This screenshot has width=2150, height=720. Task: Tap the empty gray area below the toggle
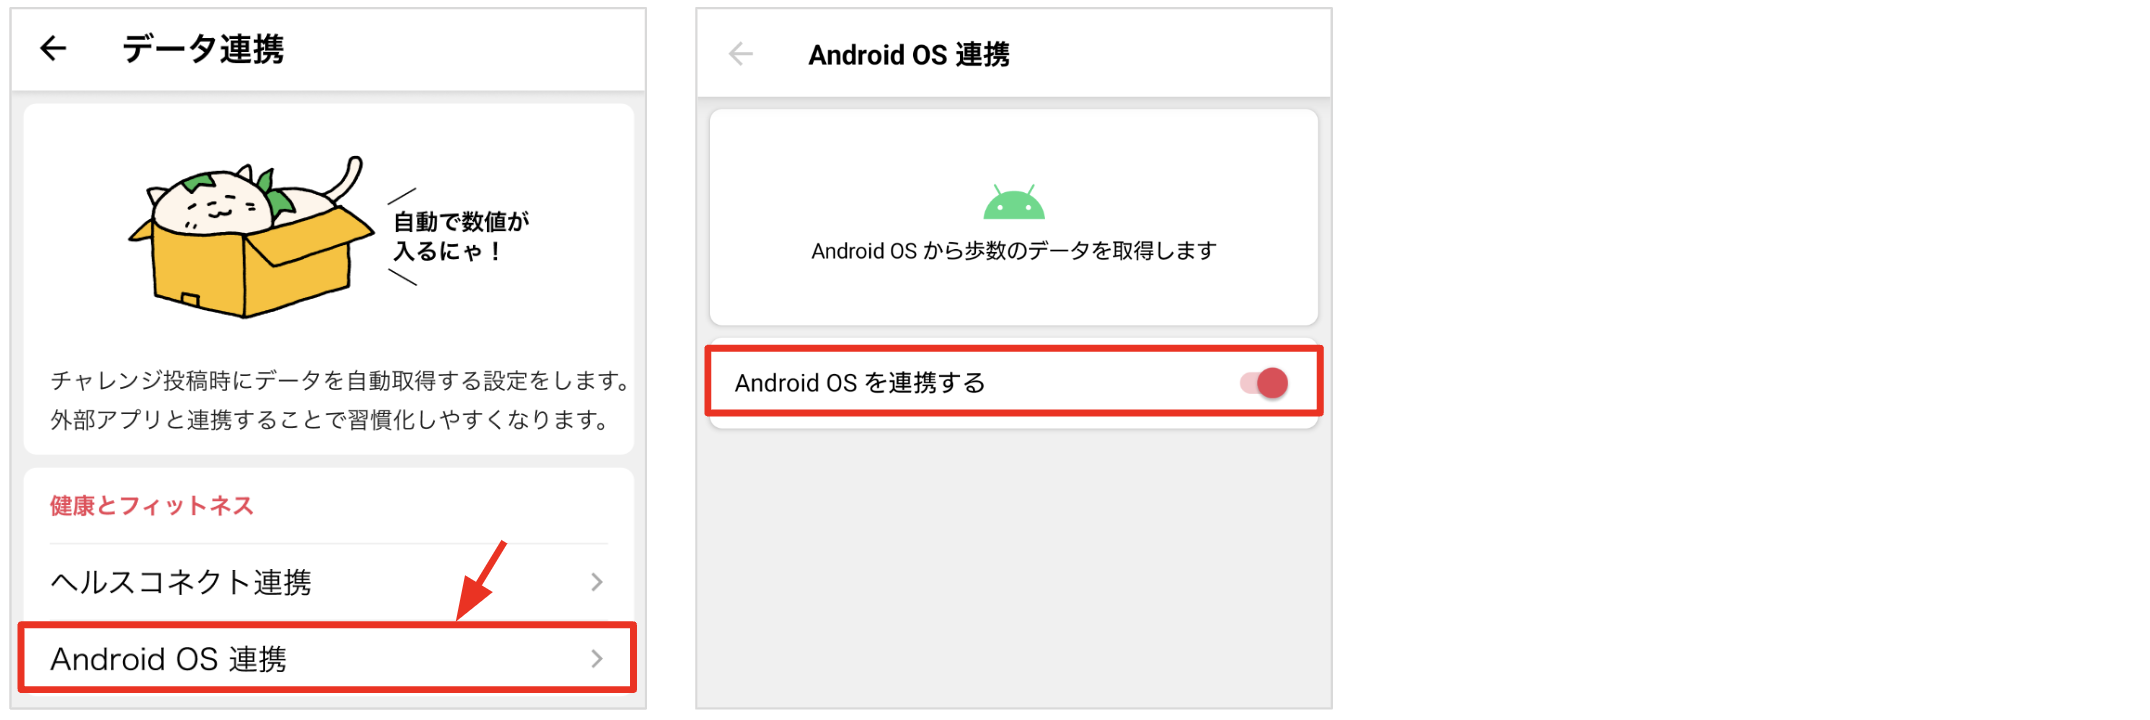(x=1014, y=568)
